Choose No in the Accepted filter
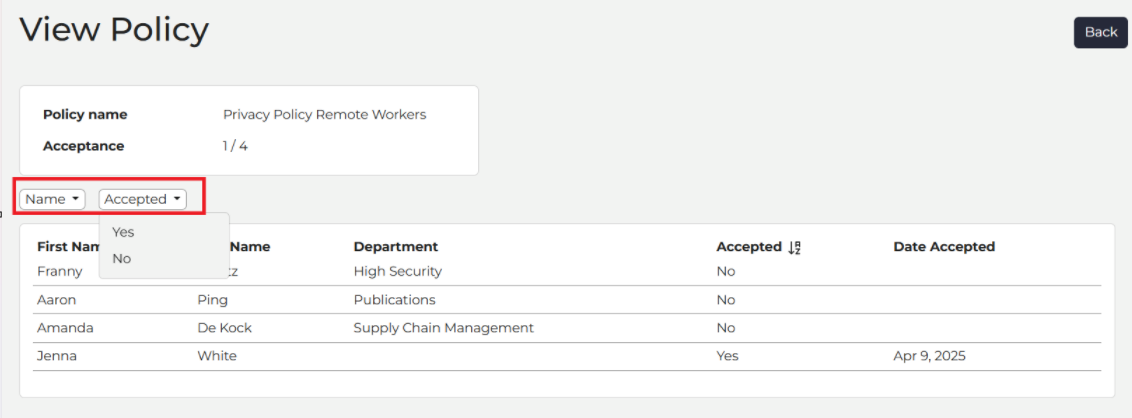This screenshot has width=1132, height=418. pyautogui.click(x=122, y=258)
